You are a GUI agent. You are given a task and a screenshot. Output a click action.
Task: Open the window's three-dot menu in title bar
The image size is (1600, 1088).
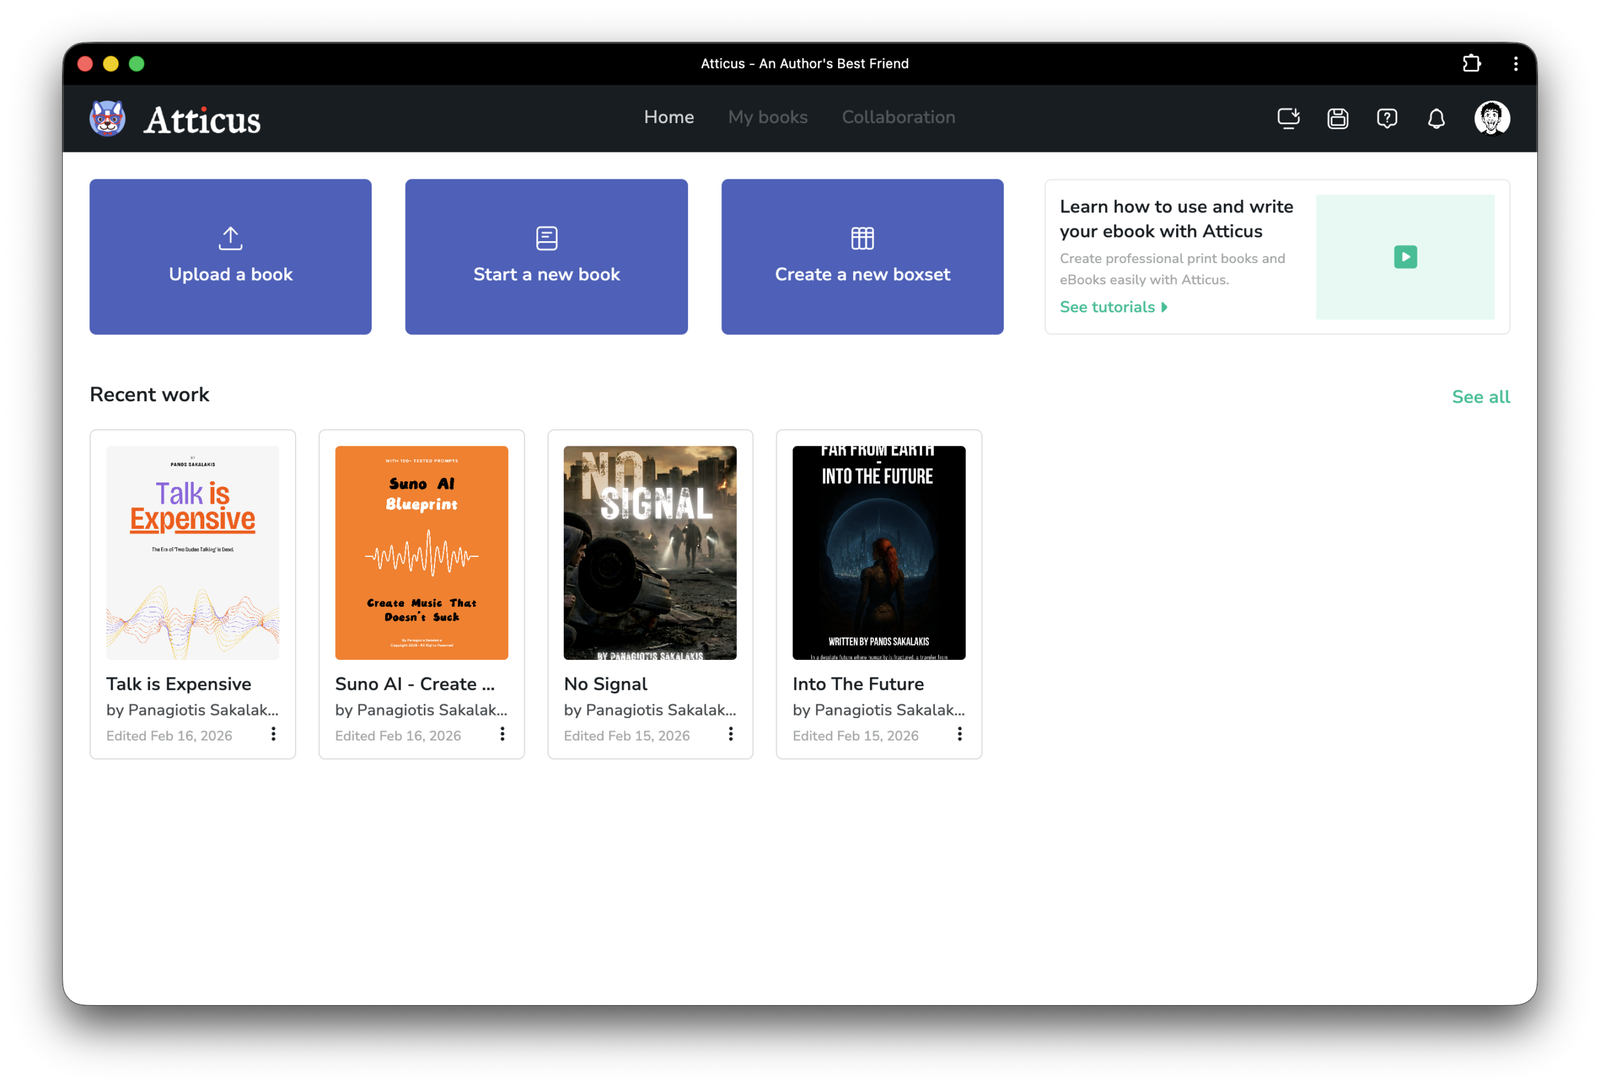1516,63
